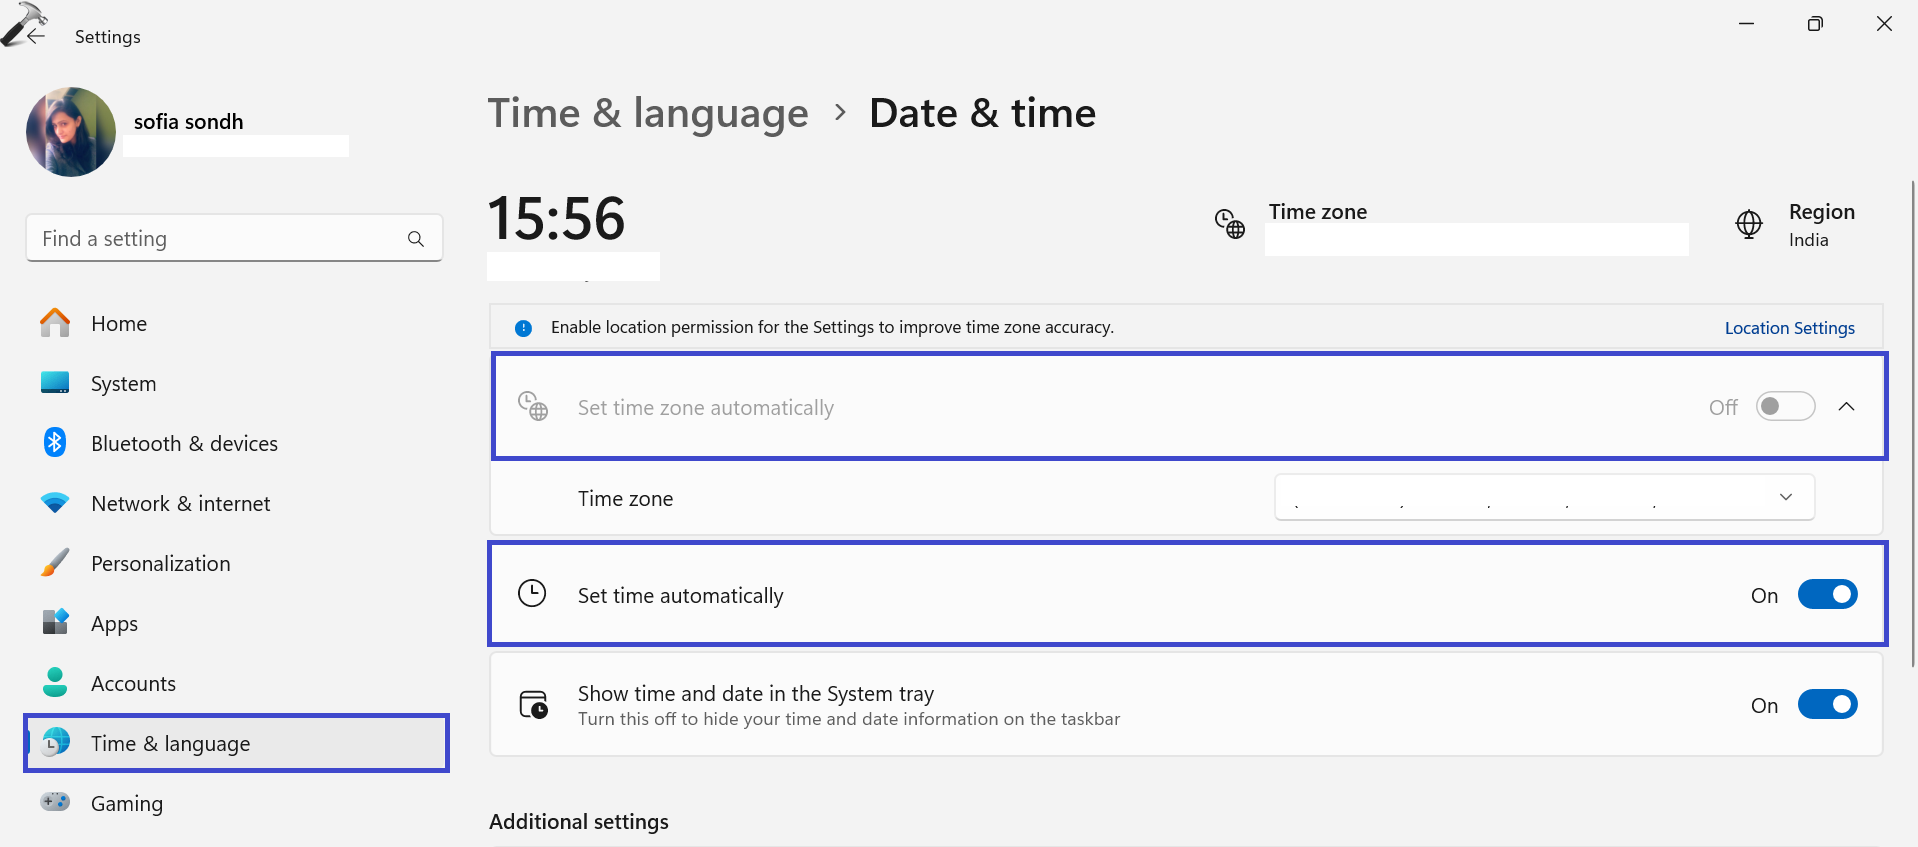Toggle Set time zone automatically switch
Viewport: 1918px width, 847px height.
point(1785,407)
